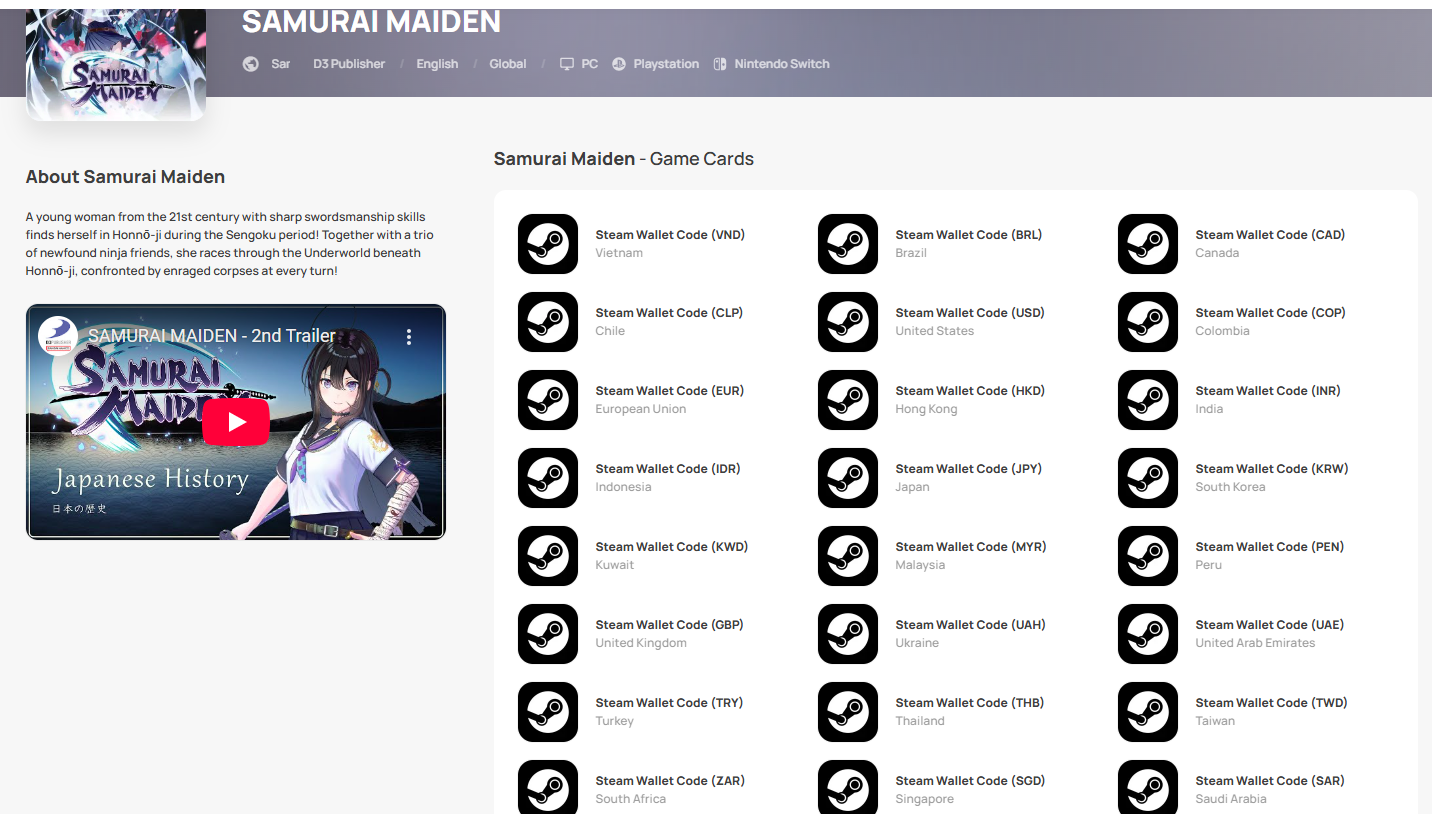Click the globe icon in the game header
The image size is (1432, 814).
point(251,64)
